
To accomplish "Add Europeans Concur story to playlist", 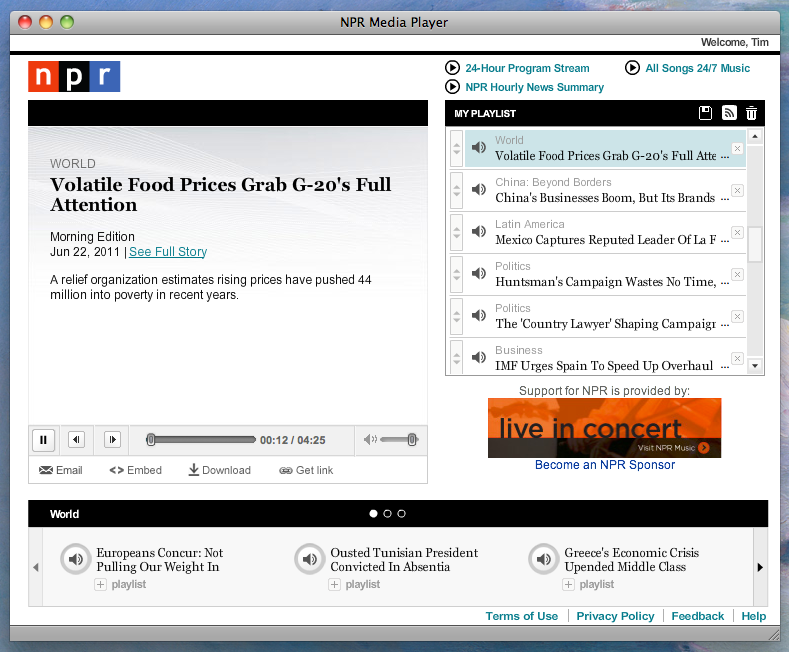I will pyautogui.click(x=100, y=584).
